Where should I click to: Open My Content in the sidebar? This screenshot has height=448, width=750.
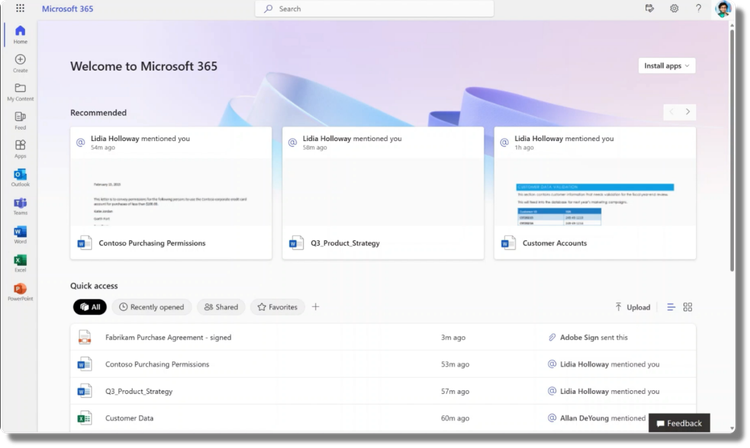click(x=20, y=92)
